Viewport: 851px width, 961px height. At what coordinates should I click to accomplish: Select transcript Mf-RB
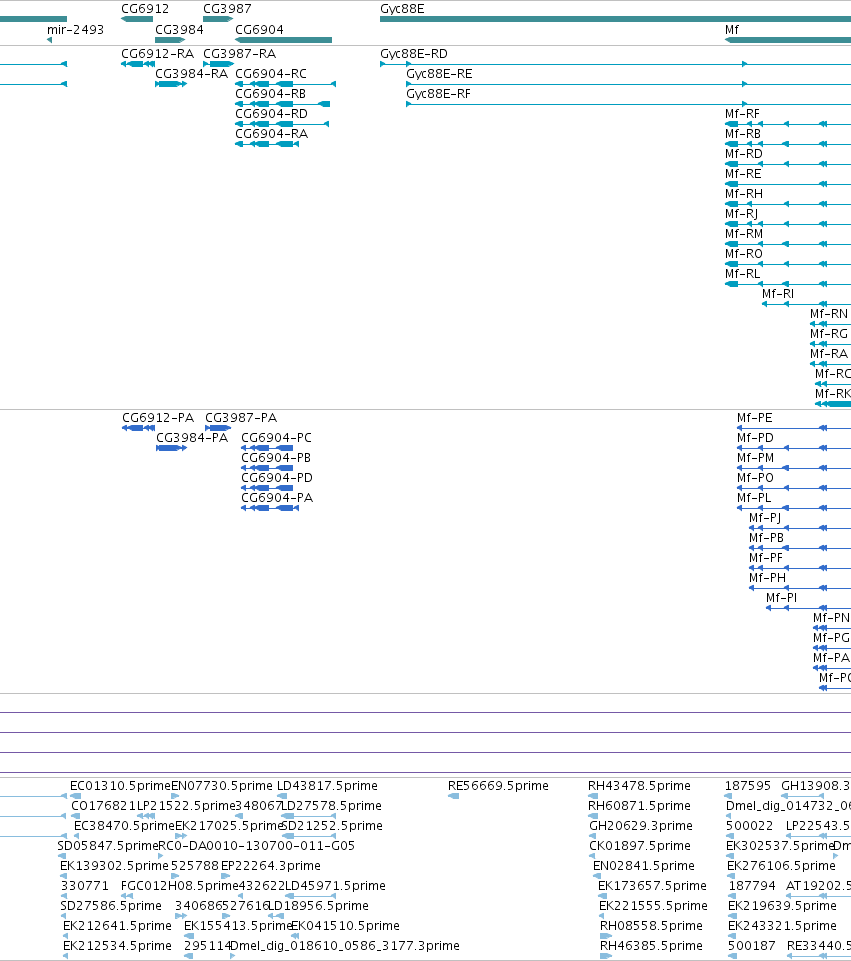coord(743,134)
